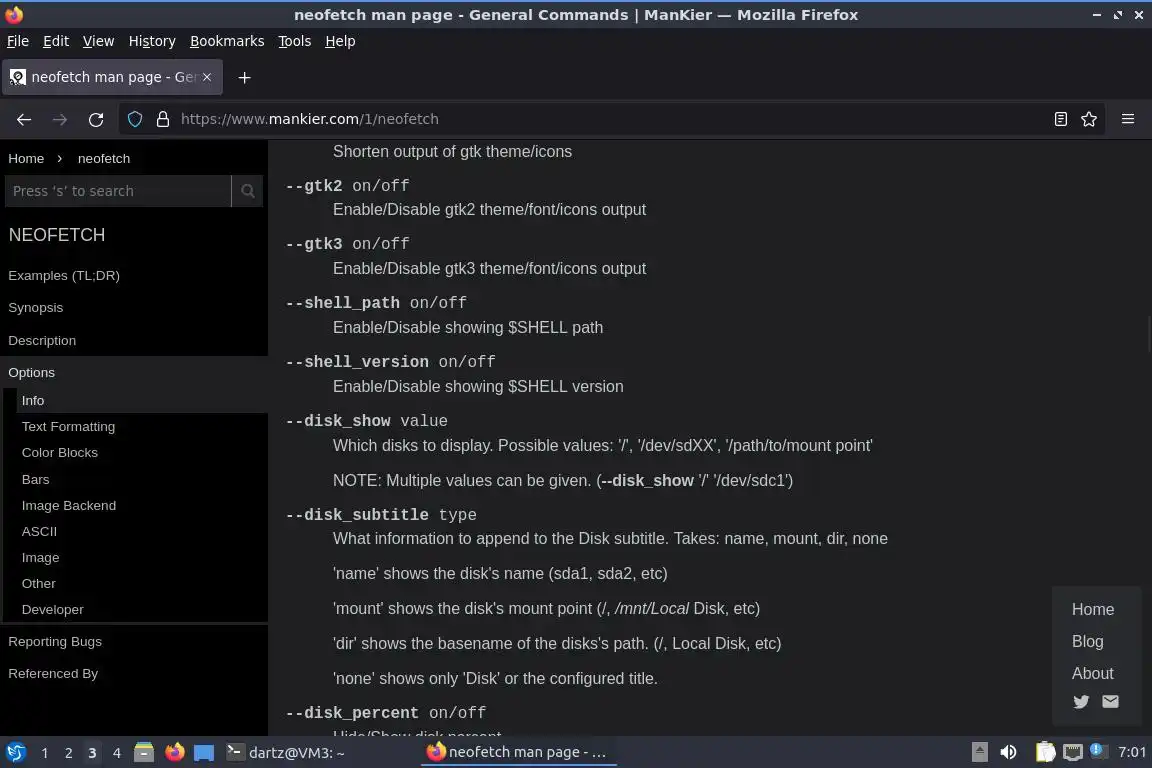Jump to Referenced By section

53,674
